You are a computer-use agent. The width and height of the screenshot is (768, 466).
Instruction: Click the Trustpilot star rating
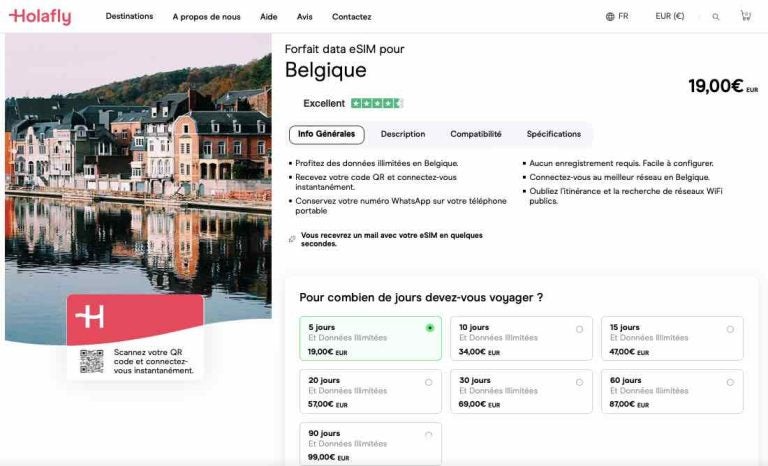tap(376, 103)
